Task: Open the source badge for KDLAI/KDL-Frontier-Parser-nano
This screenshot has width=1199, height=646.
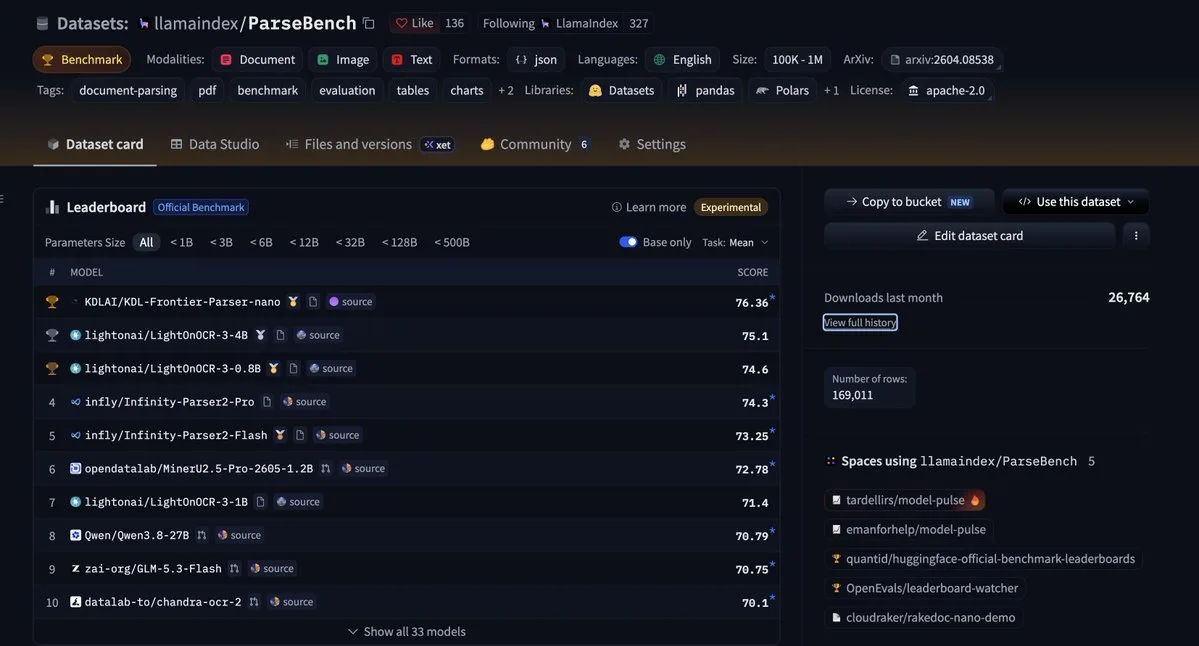Action: click(x=351, y=302)
